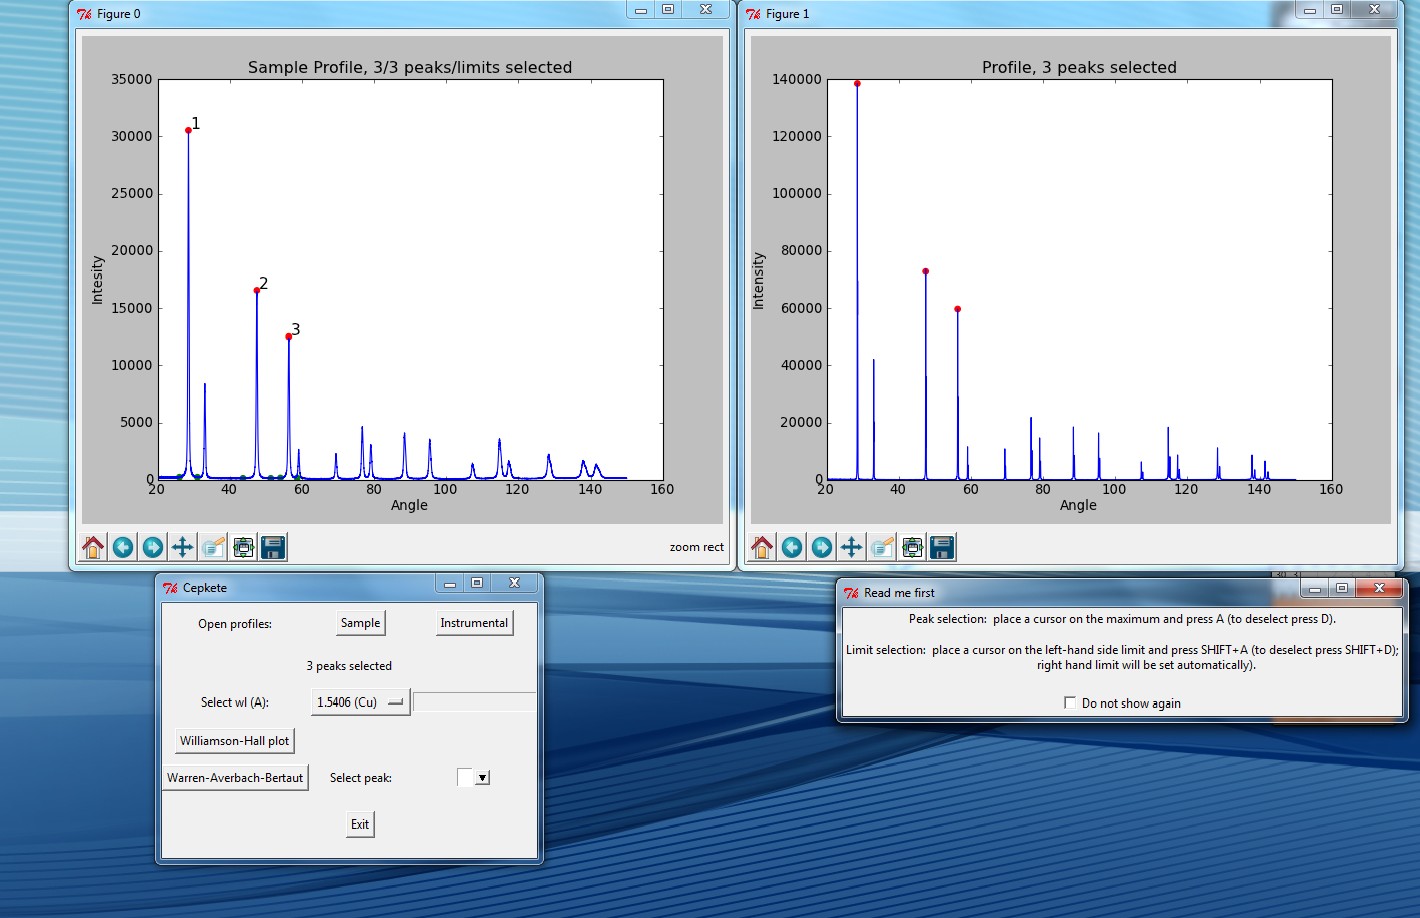Enable the 'Do not show again' checkbox
The height and width of the screenshot is (918, 1420).
click(1070, 703)
